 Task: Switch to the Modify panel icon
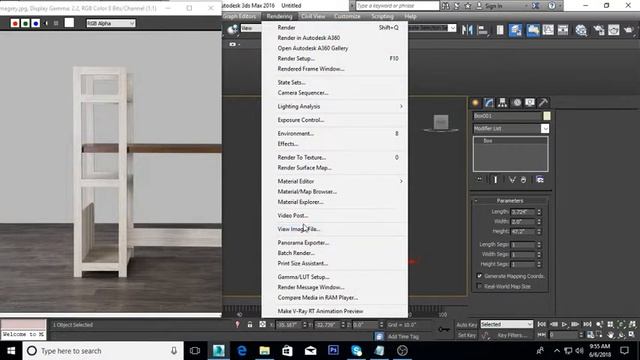click(489, 102)
